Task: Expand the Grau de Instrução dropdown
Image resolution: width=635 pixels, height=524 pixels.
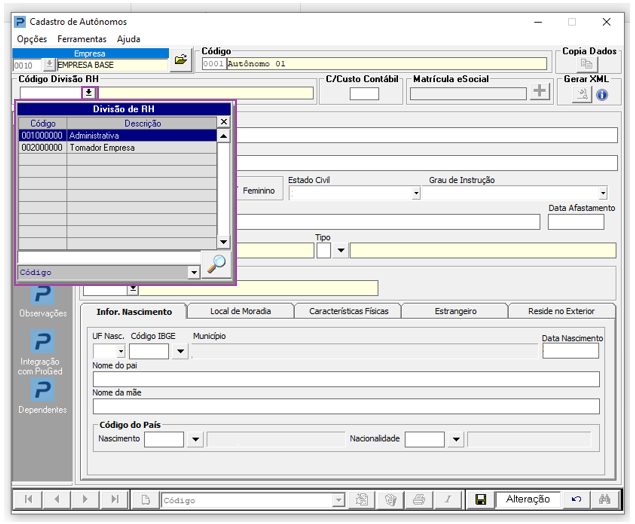Action: tap(602, 193)
